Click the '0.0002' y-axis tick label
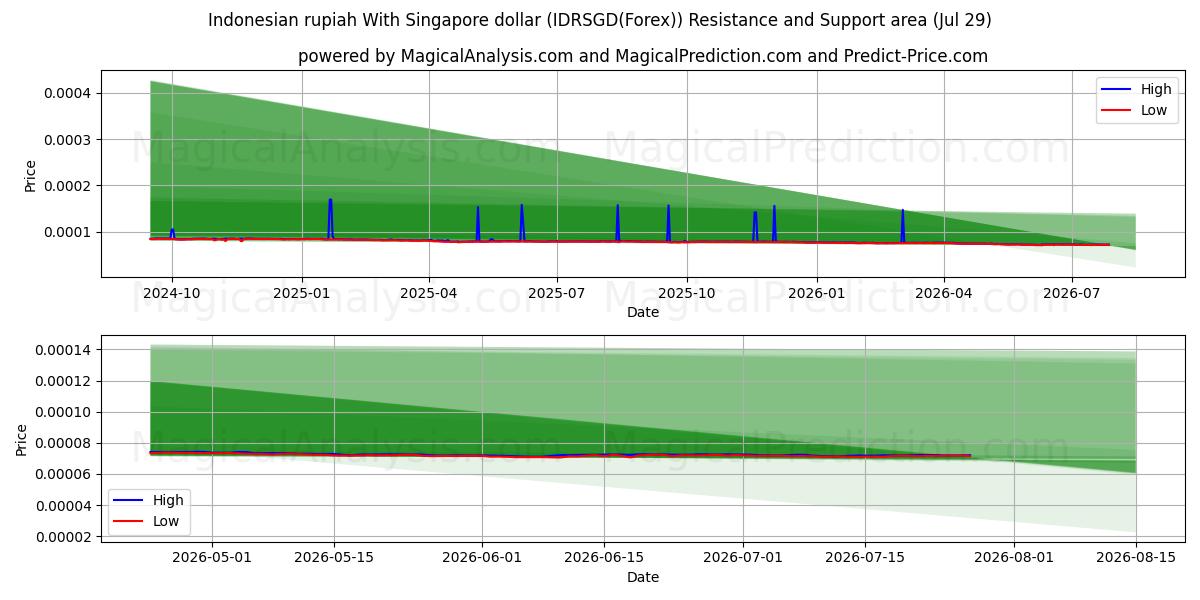Viewport: 1200px width, 600px height. click(x=69, y=186)
